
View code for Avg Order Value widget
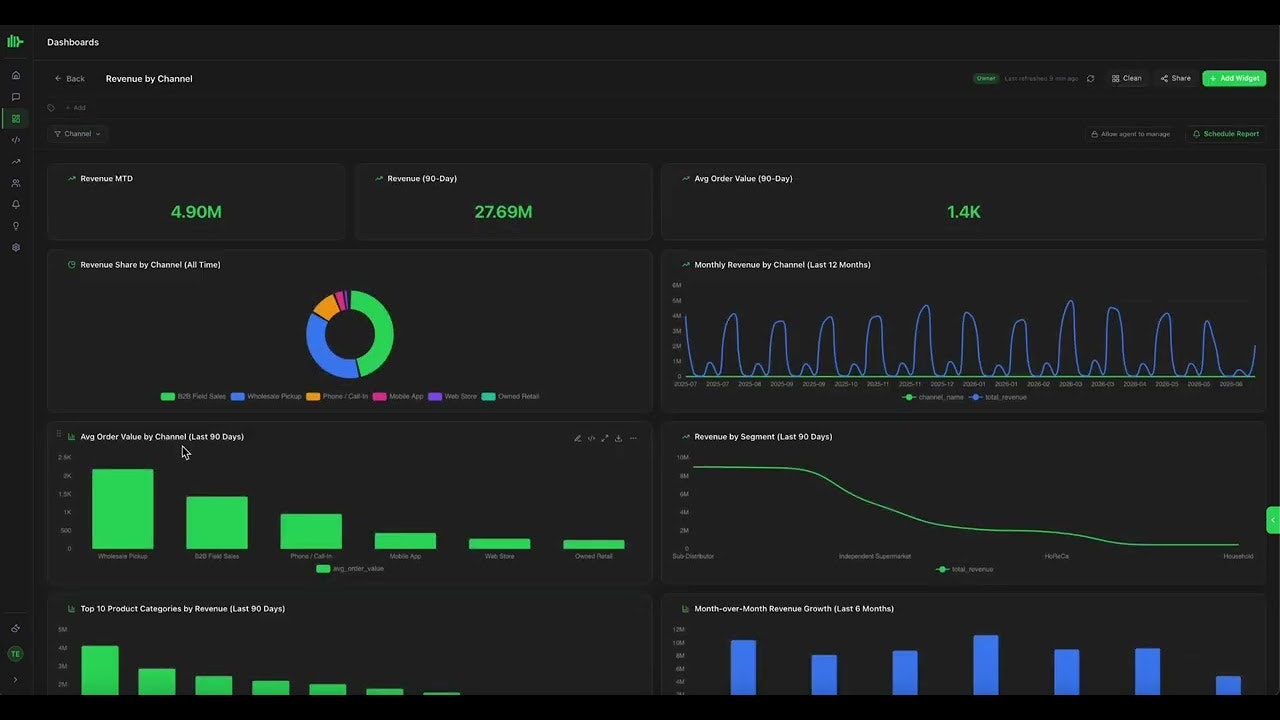coord(591,438)
